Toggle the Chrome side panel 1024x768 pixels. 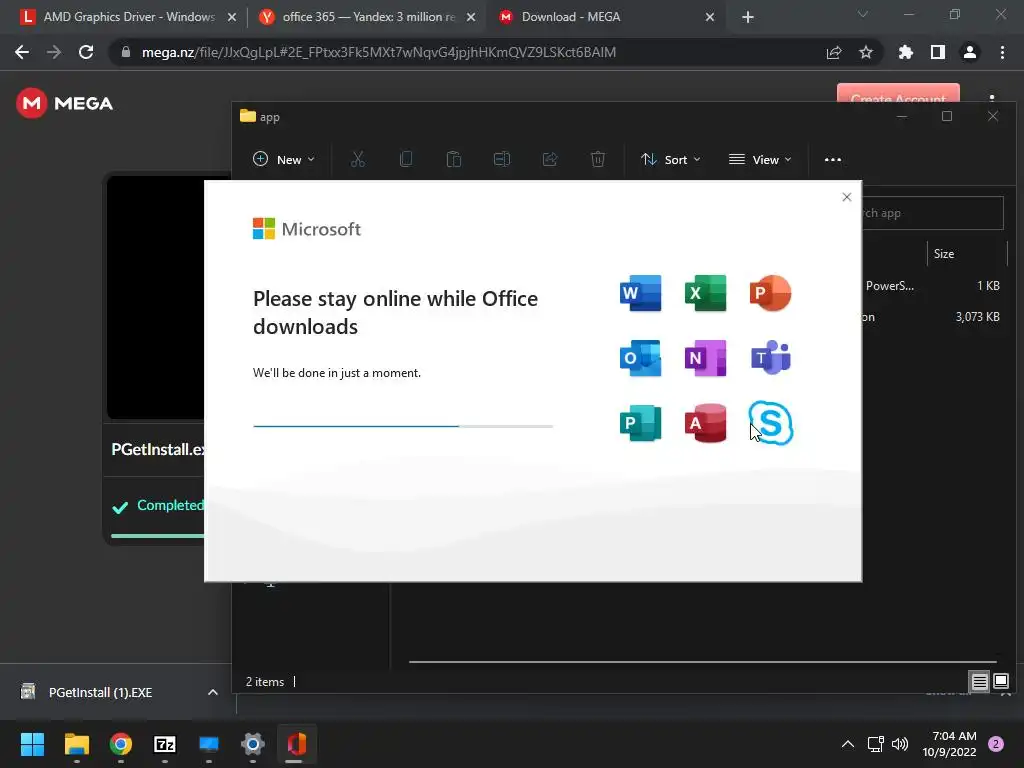[x=938, y=52]
